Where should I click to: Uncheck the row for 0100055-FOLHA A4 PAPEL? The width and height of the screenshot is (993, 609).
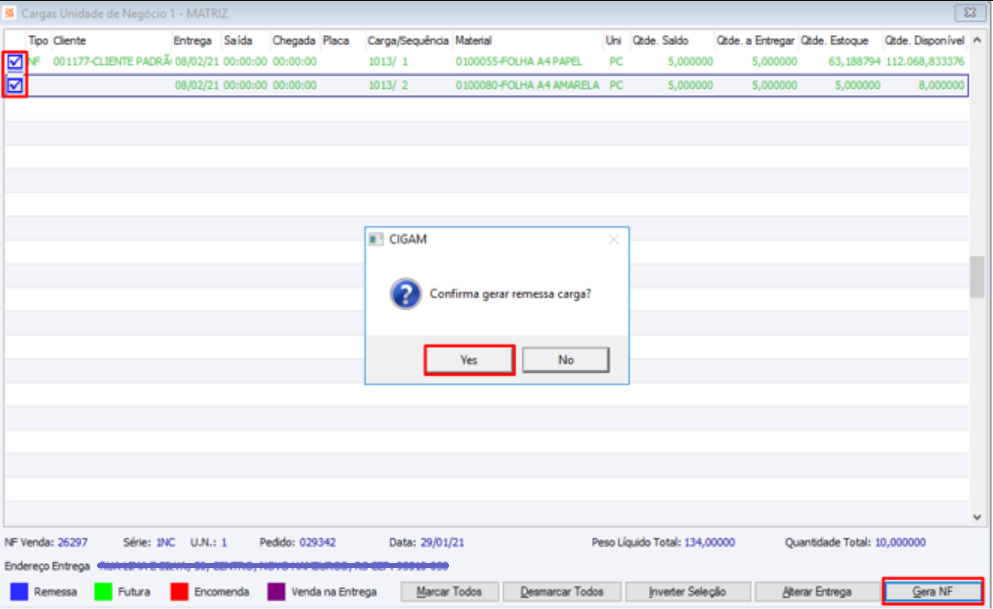[x=15, y=62]
